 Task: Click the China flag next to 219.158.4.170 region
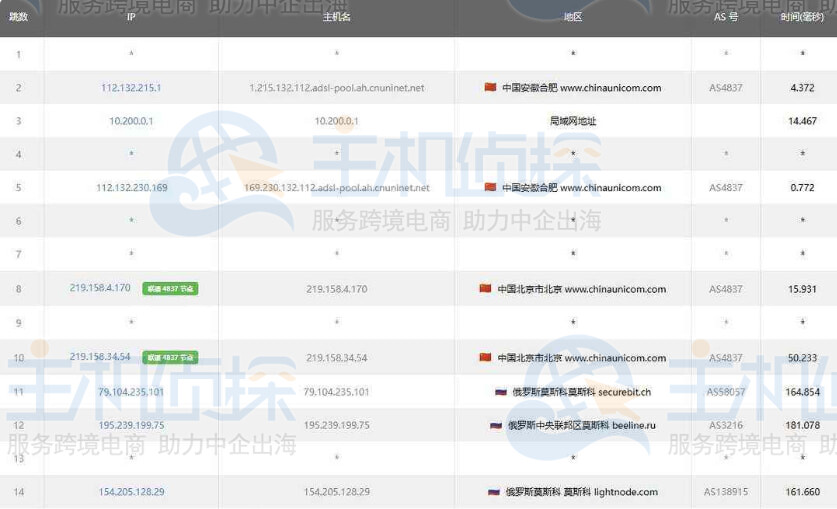[x=485, y=288]
